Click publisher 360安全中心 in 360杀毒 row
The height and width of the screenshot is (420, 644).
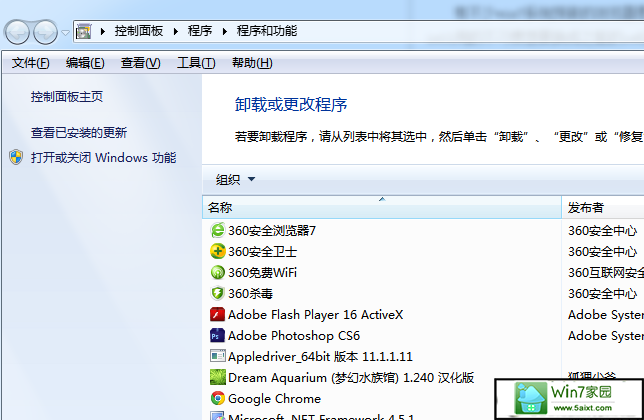[x=603, y=294]
